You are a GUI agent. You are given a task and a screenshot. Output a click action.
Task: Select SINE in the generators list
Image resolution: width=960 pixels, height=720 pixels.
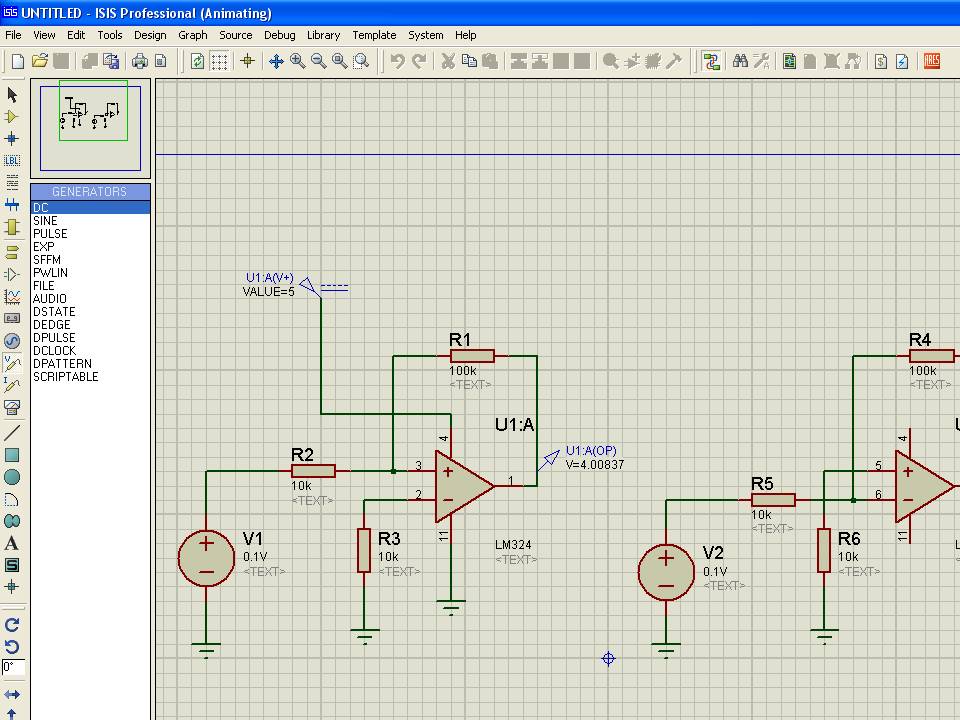point(45,221)
